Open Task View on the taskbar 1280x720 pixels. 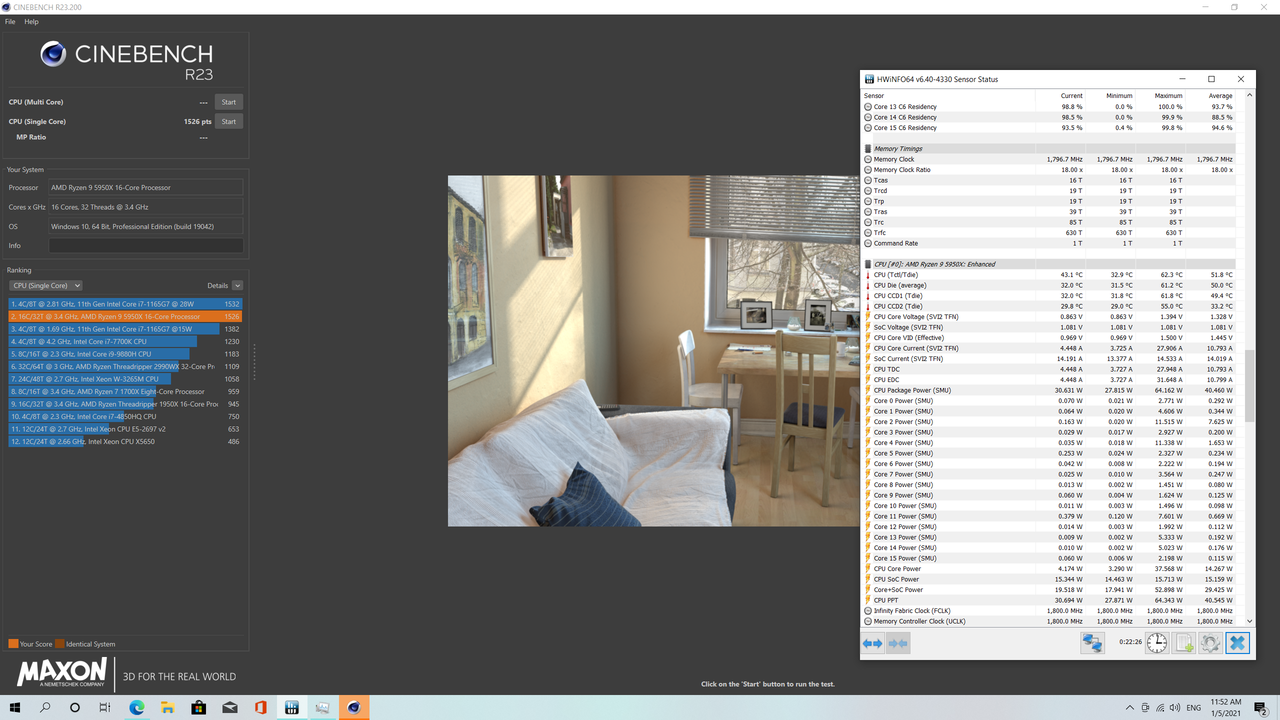(x=105, y=708)
